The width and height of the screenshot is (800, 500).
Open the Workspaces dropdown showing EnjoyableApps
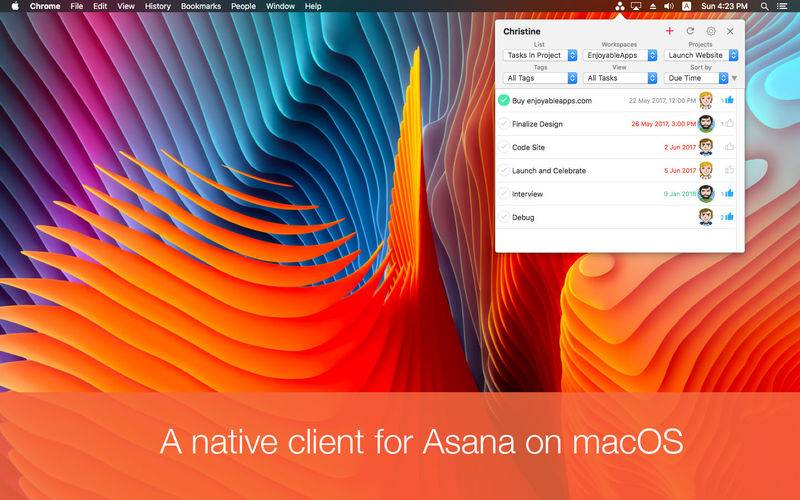pos(620,55)
